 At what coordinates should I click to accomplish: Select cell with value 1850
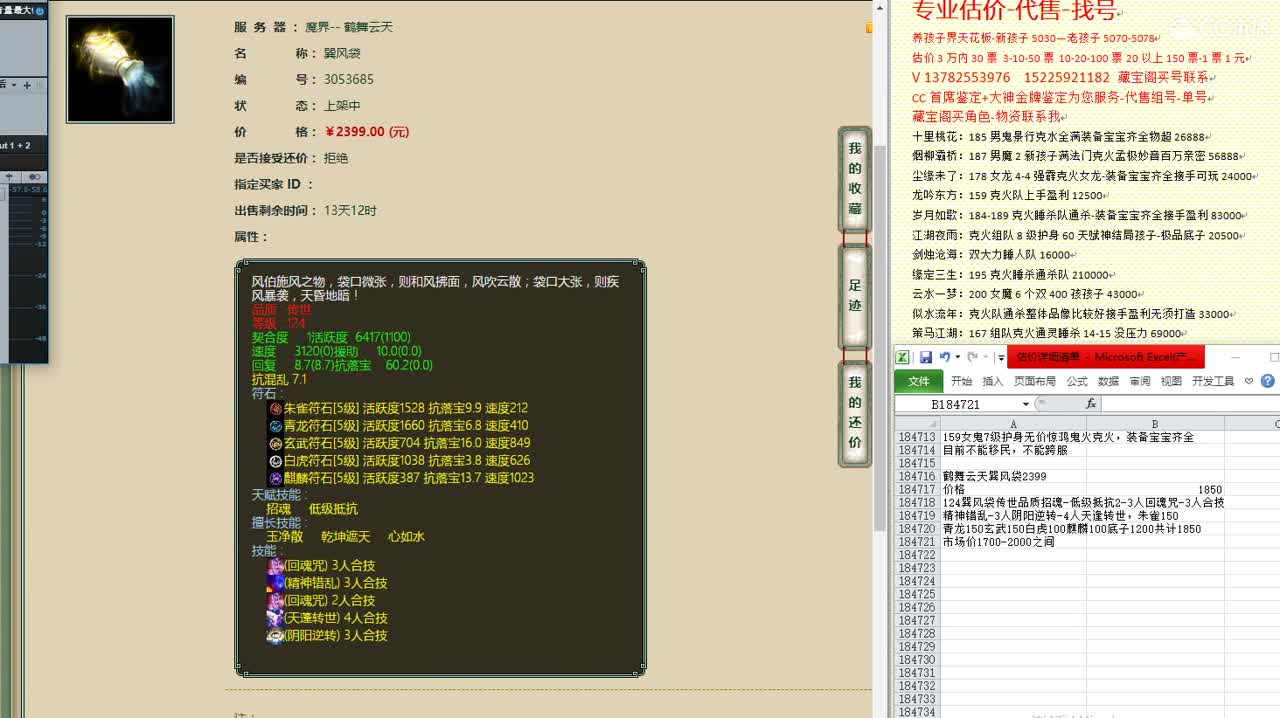pyautogui.click(x=1155, y=490)
